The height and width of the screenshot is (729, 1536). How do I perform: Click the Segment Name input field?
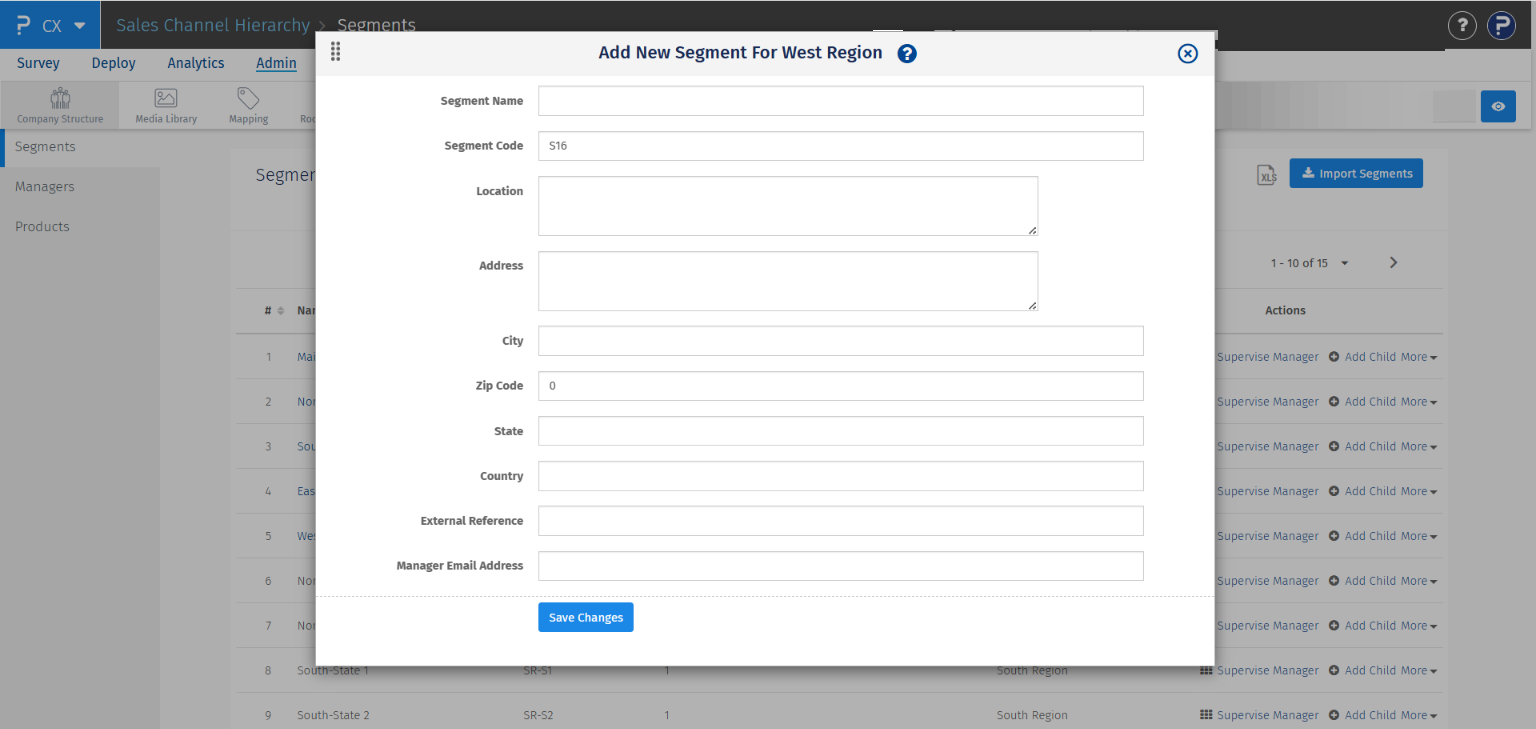click(x=840, y=100)
